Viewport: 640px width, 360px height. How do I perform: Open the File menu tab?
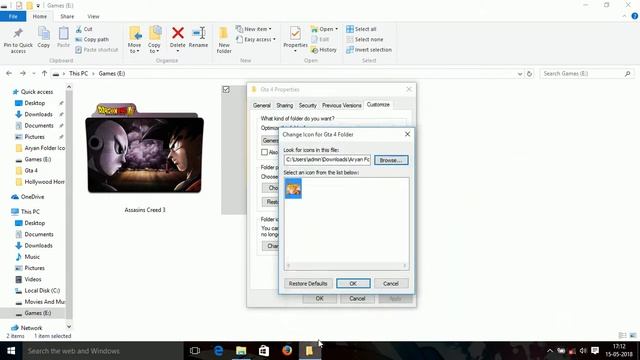[x=13, y=16]
